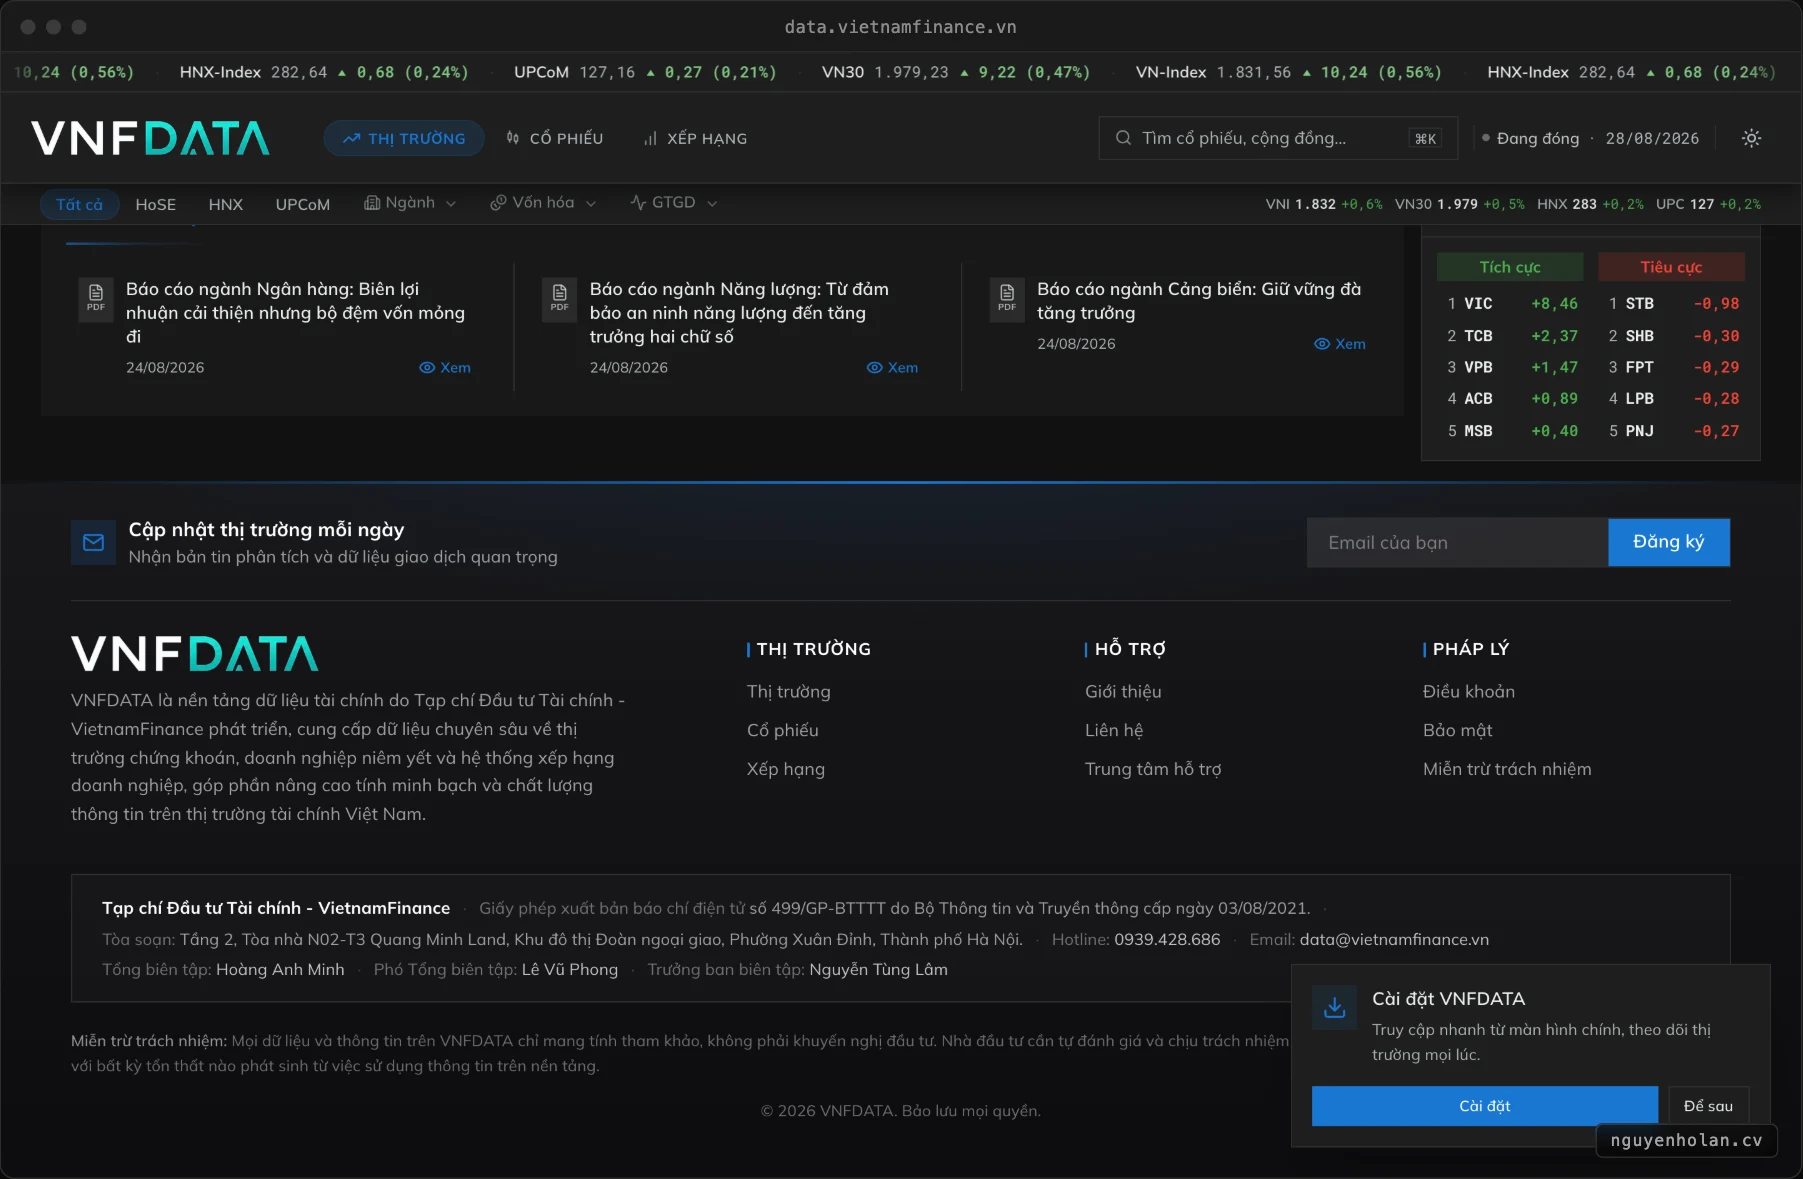Click the Cài đặt install button
Image resolution: width=1803 pixels, height=1179 pixels.
tap(1485, 1106)
